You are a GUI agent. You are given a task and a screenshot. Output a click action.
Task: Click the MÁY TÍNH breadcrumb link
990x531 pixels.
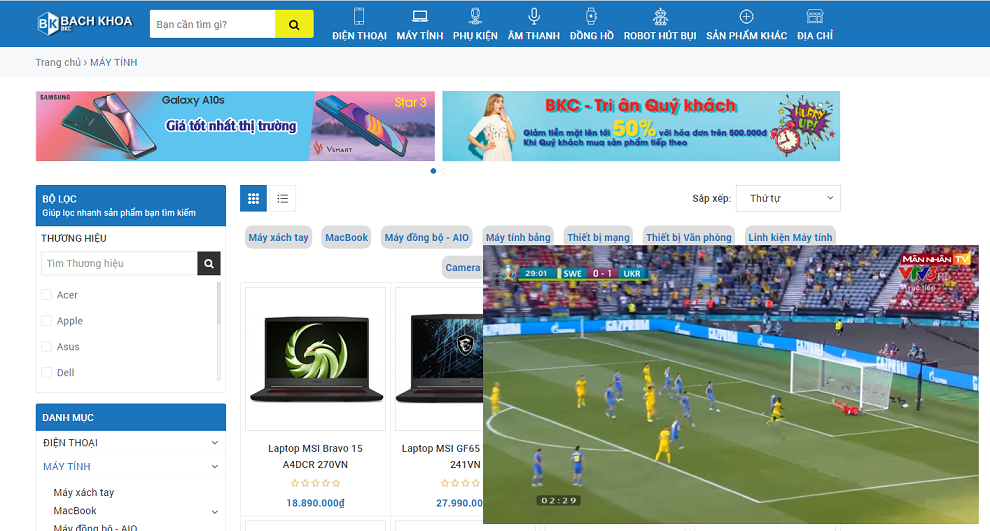(114, 62)
